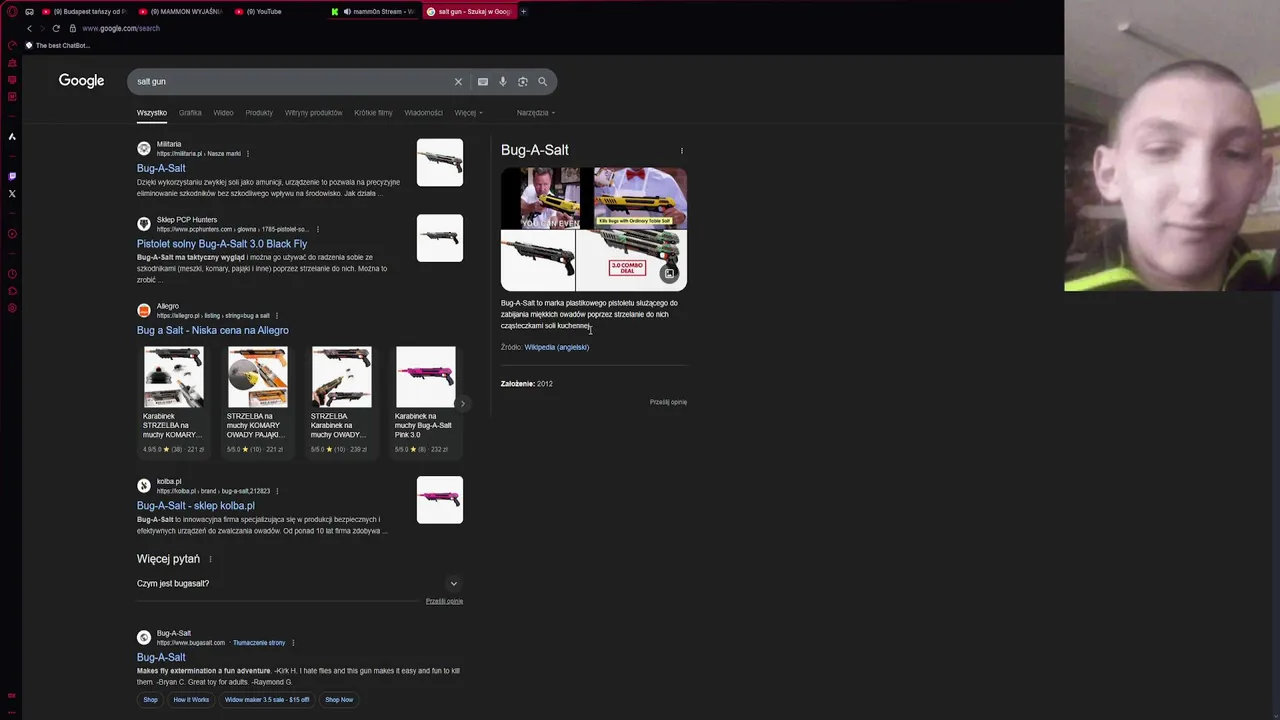Click more options dots beside Allegro result

tap(276, 316)
